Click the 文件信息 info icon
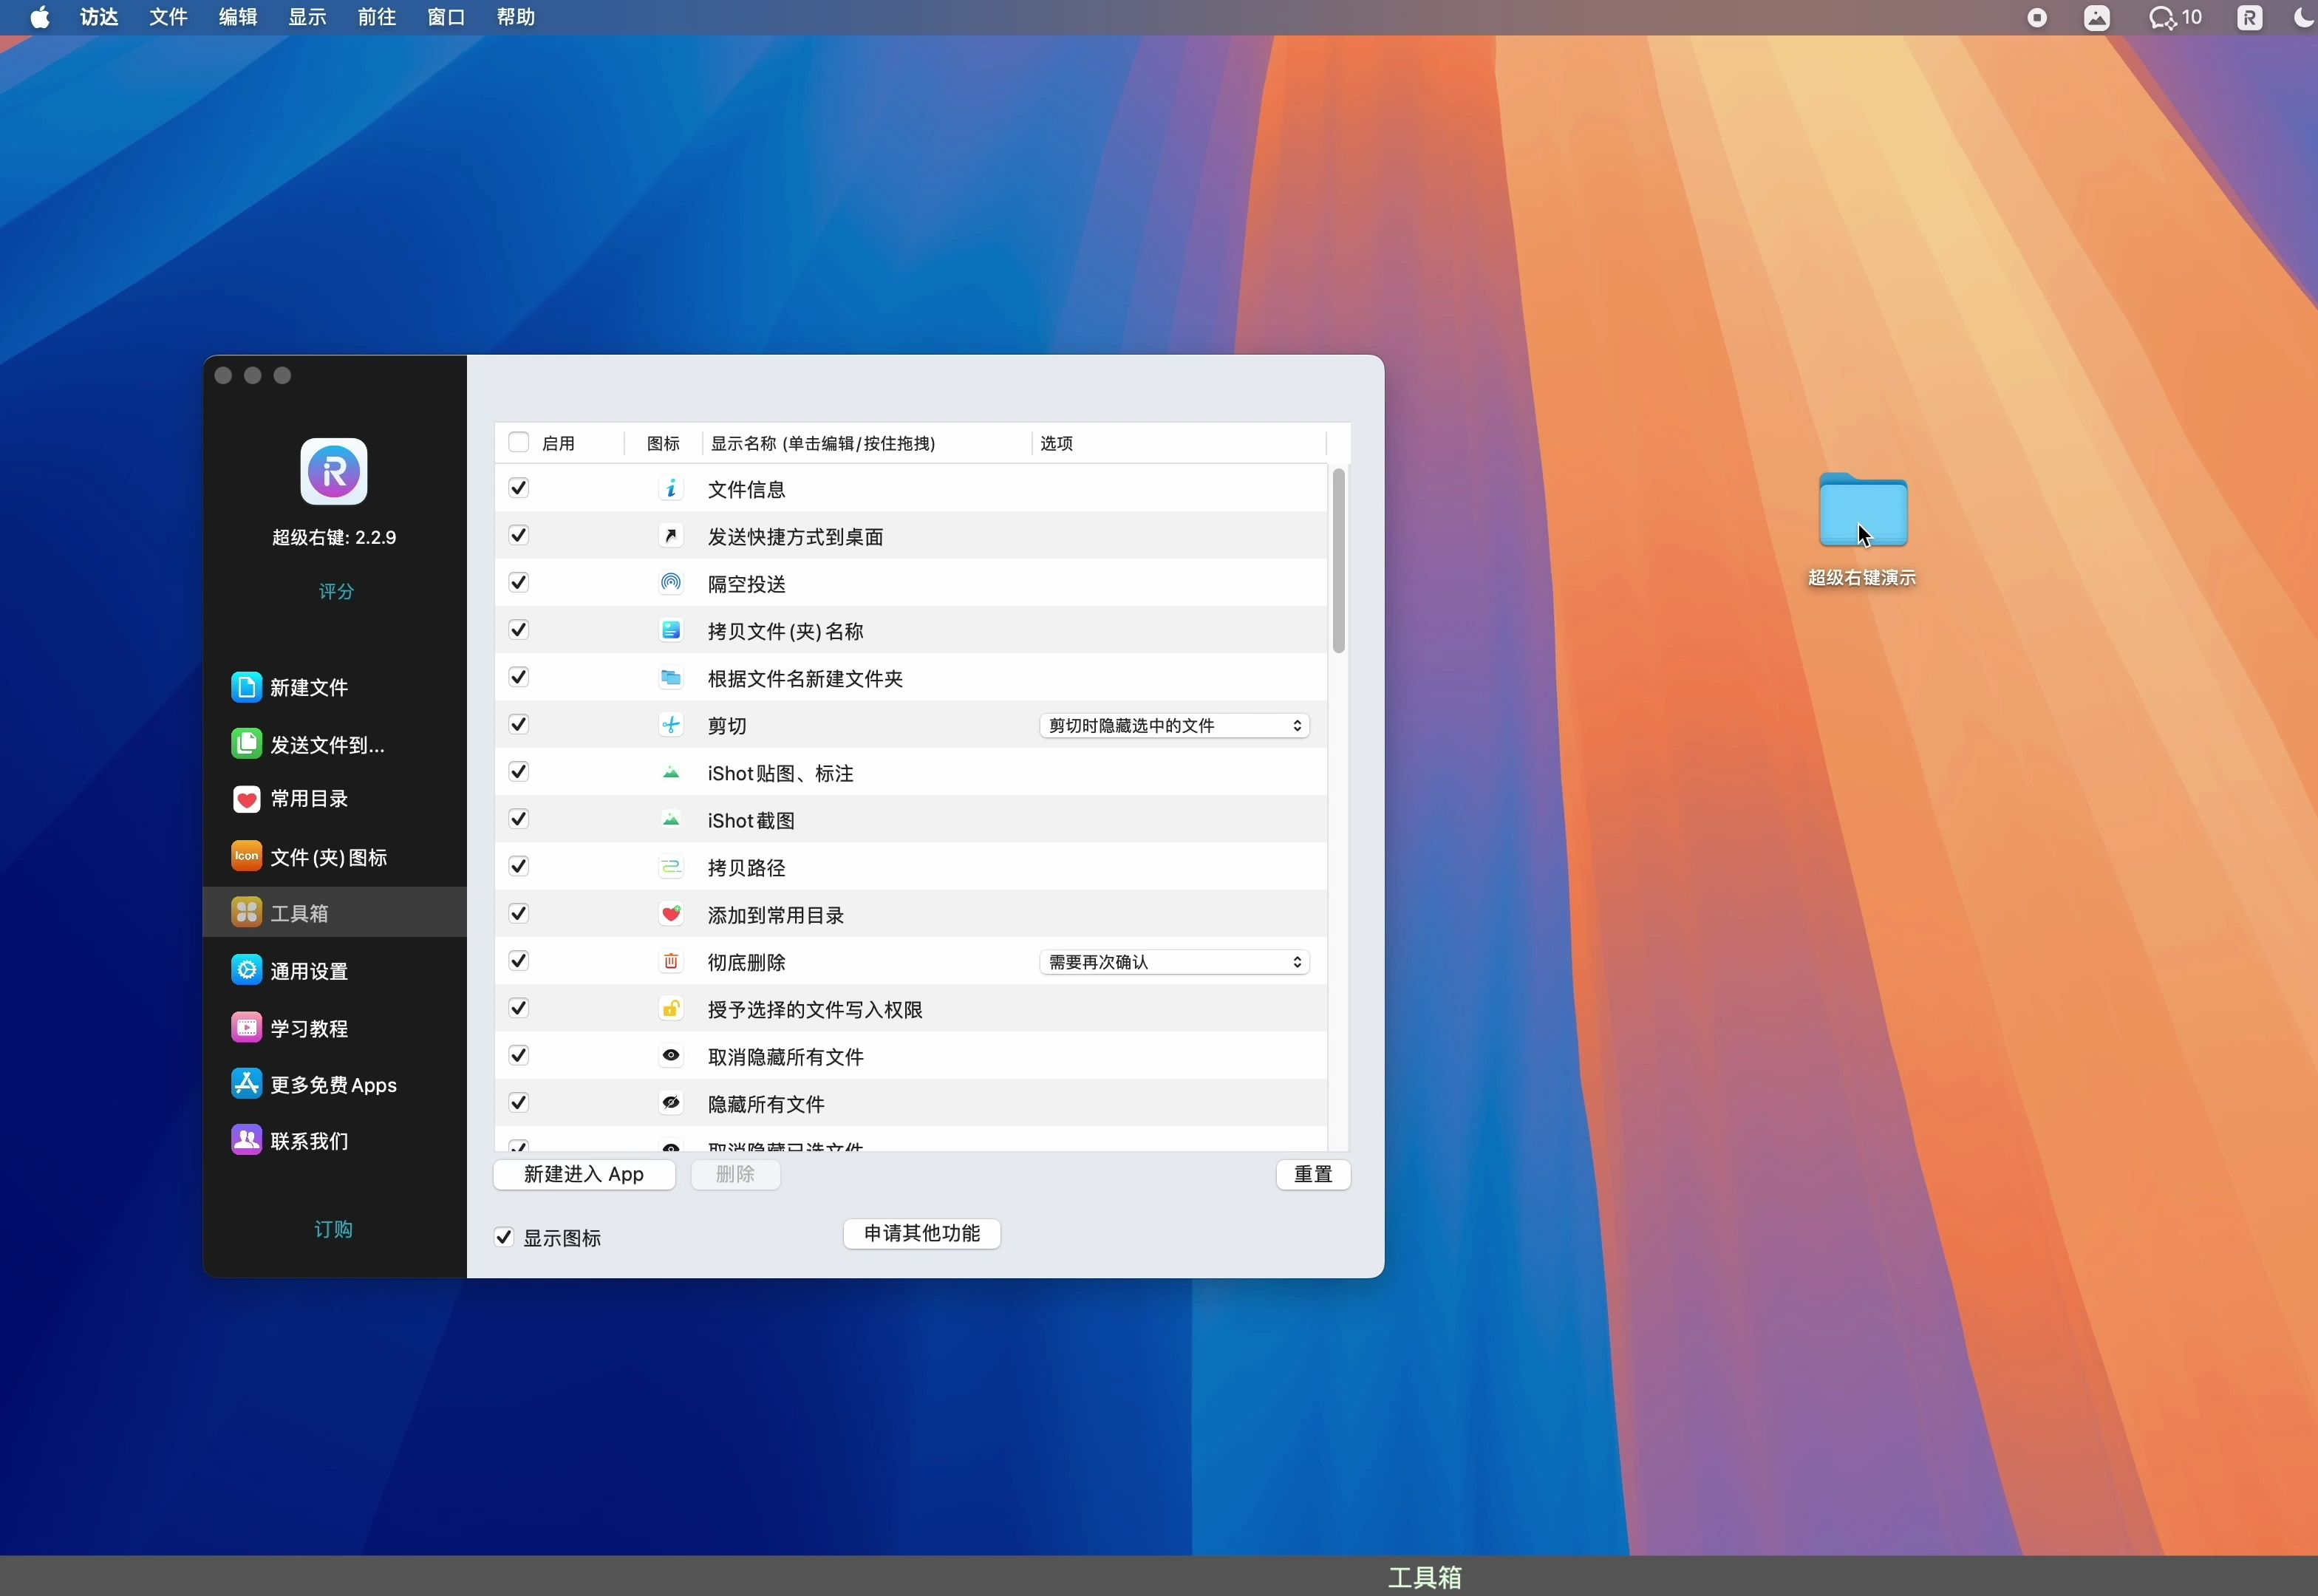The image size is (2318, 1596). (x=671, y=488)
